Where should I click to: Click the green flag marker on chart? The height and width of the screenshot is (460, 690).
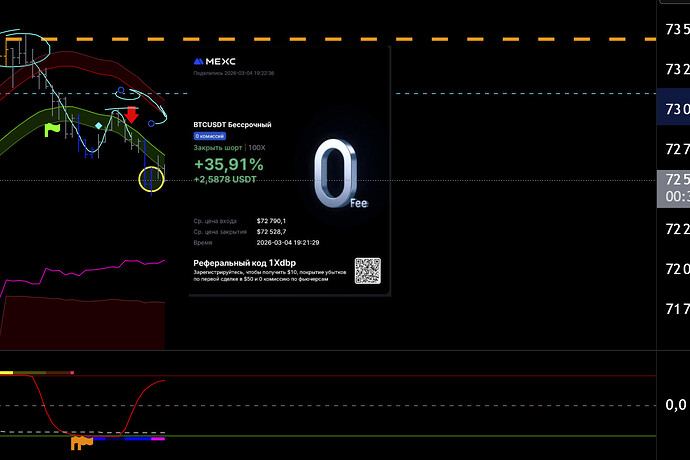(54, 128)
